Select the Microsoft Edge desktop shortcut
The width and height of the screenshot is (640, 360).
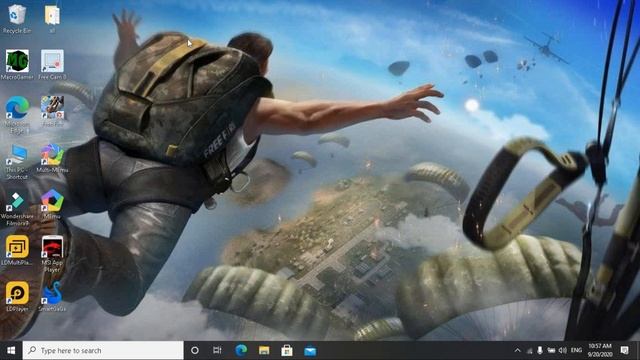pos(17,115)
